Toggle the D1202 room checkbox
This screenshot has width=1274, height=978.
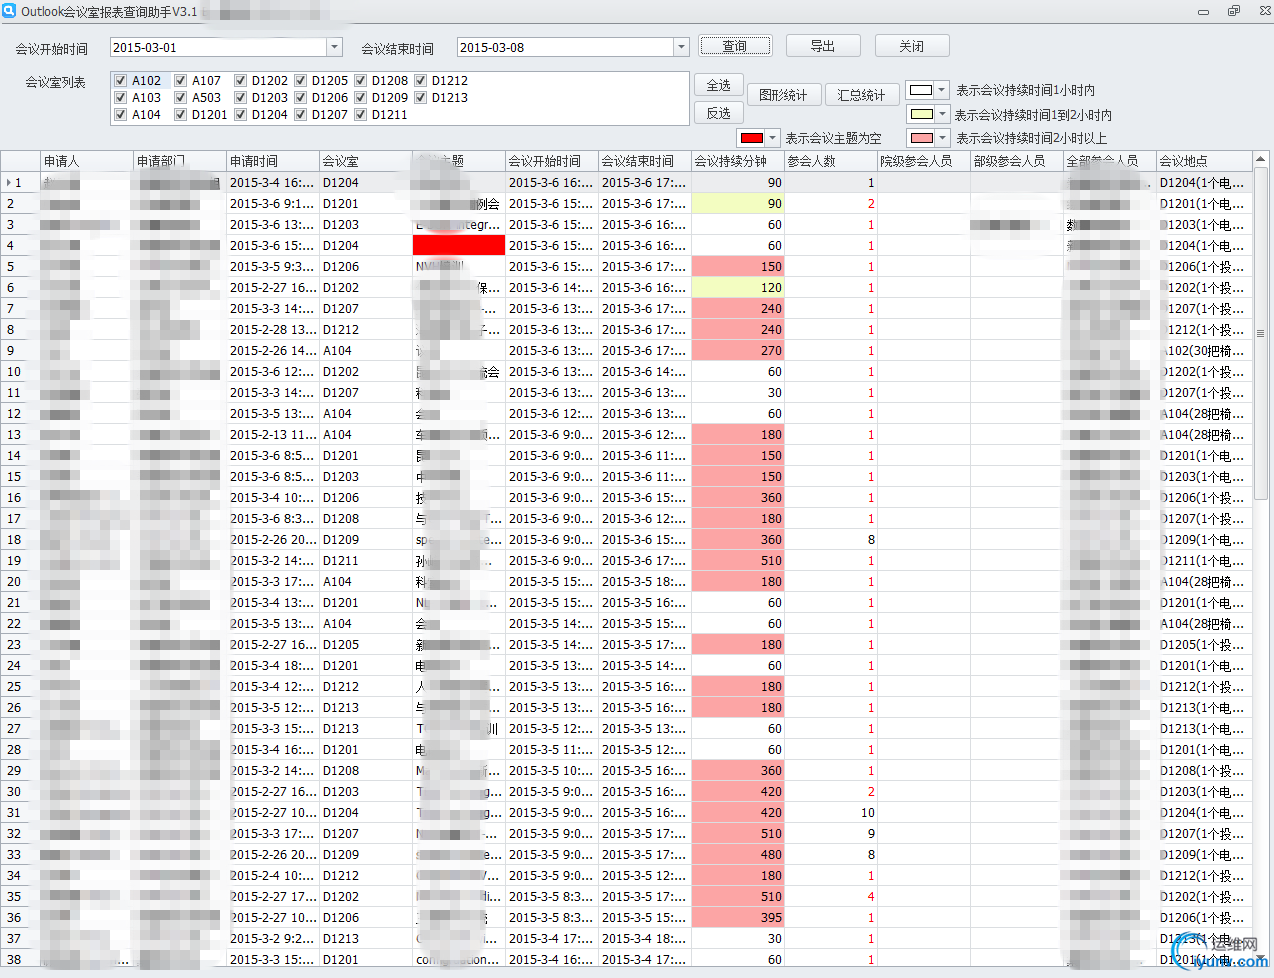(241, 81)
